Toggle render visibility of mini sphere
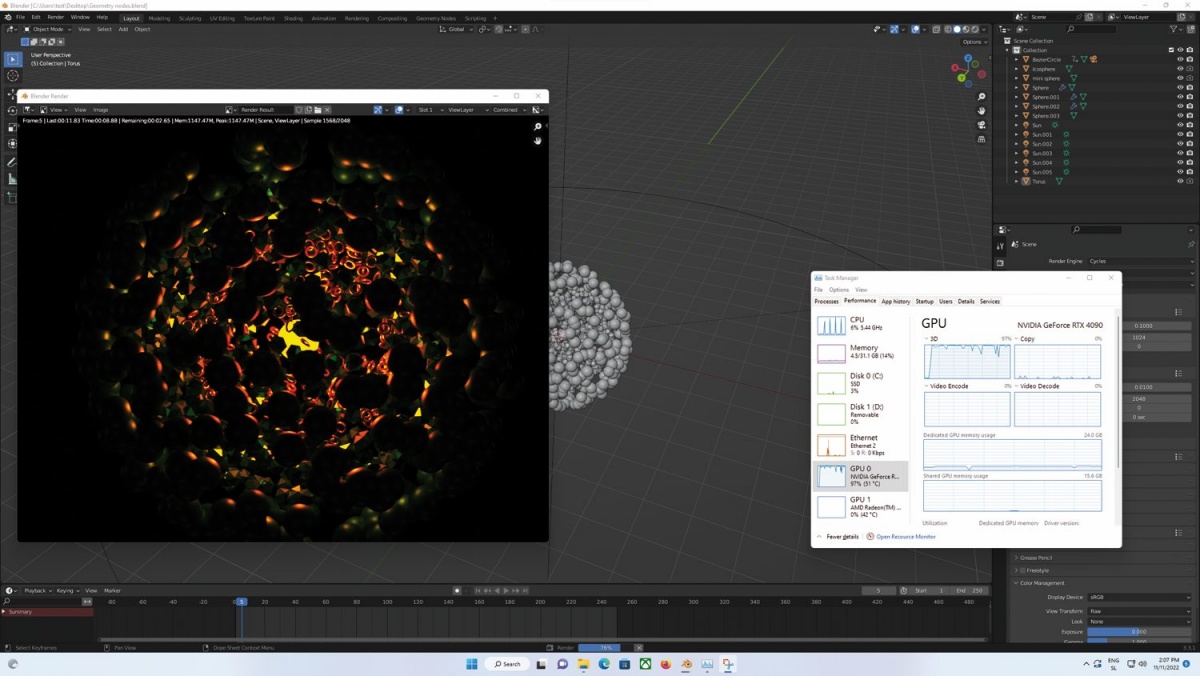The width and height of the screenshot is (1200, 676). pos(1190,78)
